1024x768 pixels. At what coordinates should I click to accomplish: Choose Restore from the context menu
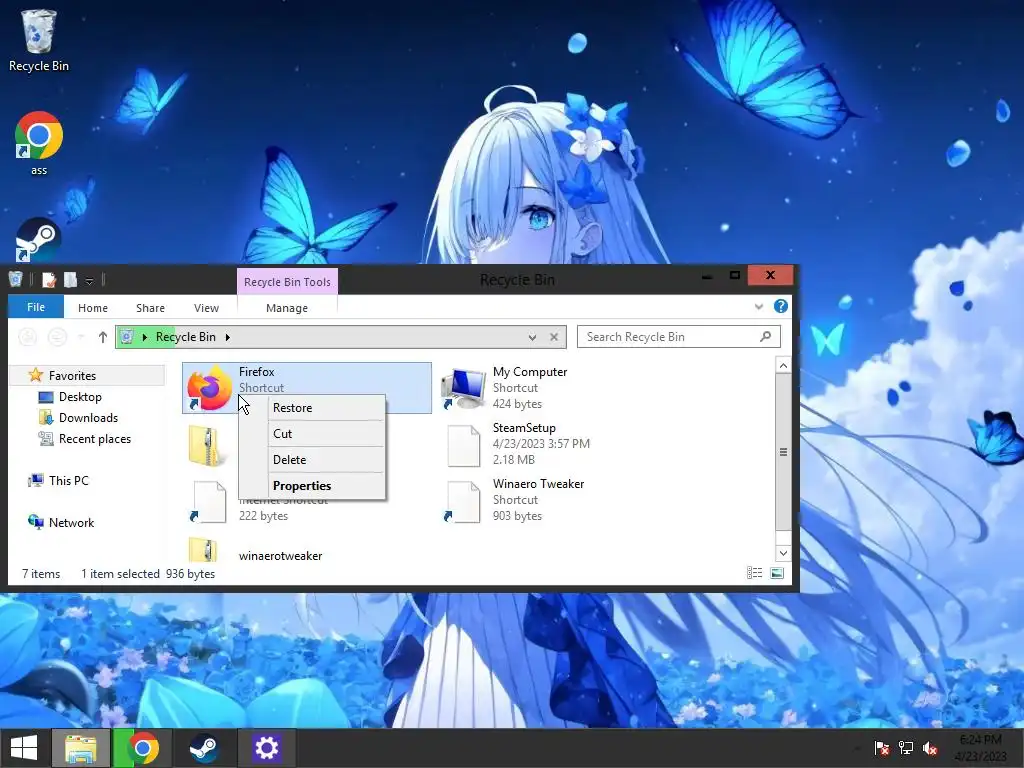pyautogui.click(x=312, y=408)
